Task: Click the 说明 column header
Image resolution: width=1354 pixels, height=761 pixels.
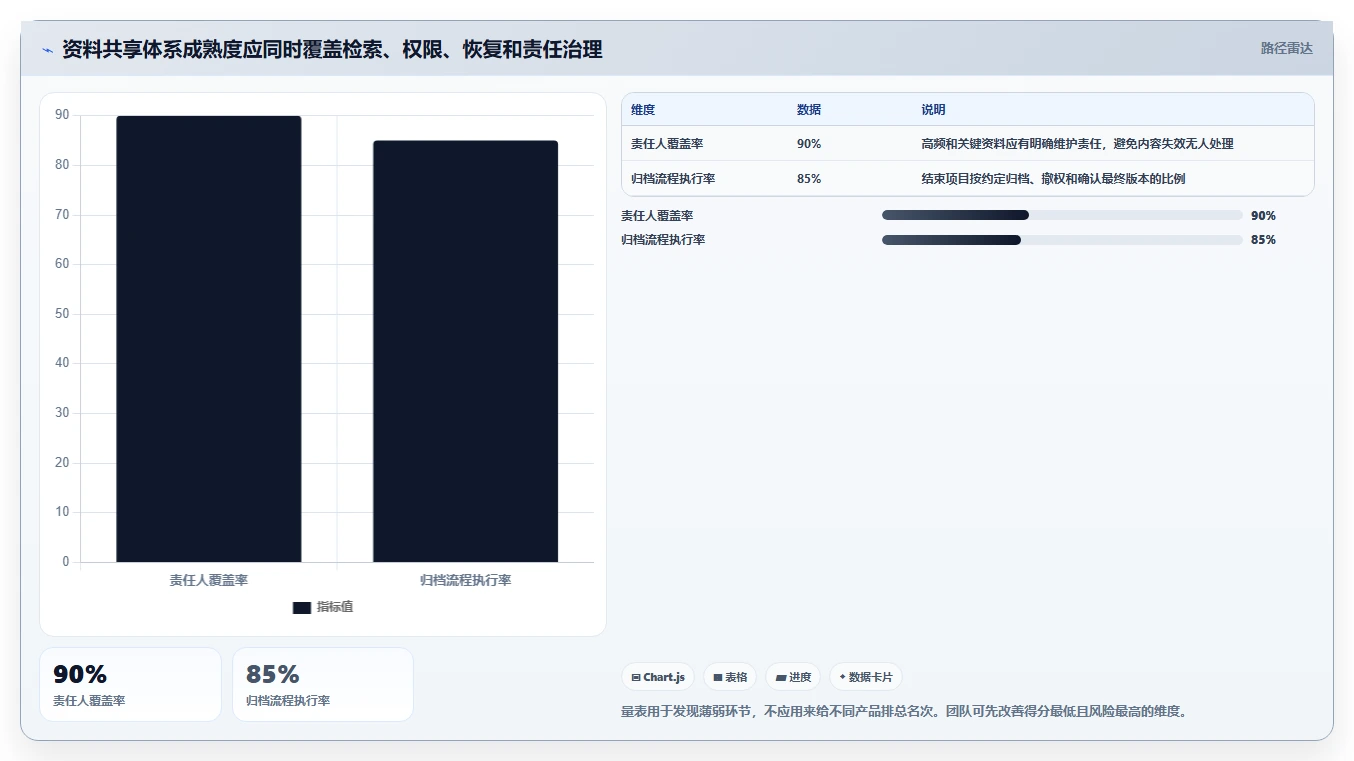Action: click(933, 110)
